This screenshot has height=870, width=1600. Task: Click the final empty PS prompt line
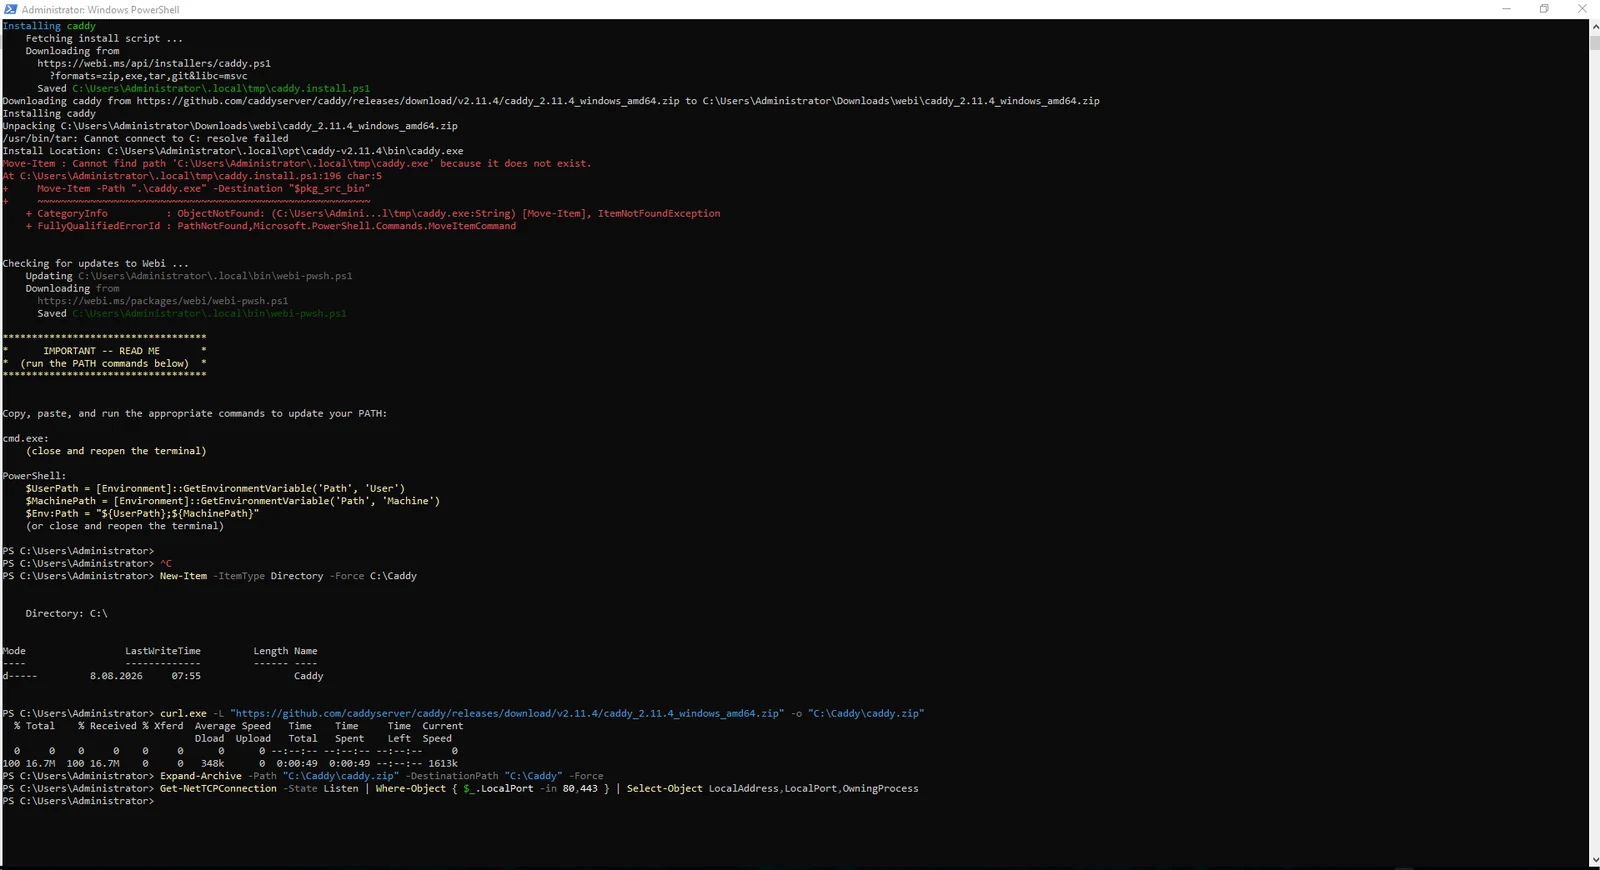(78, 801)
